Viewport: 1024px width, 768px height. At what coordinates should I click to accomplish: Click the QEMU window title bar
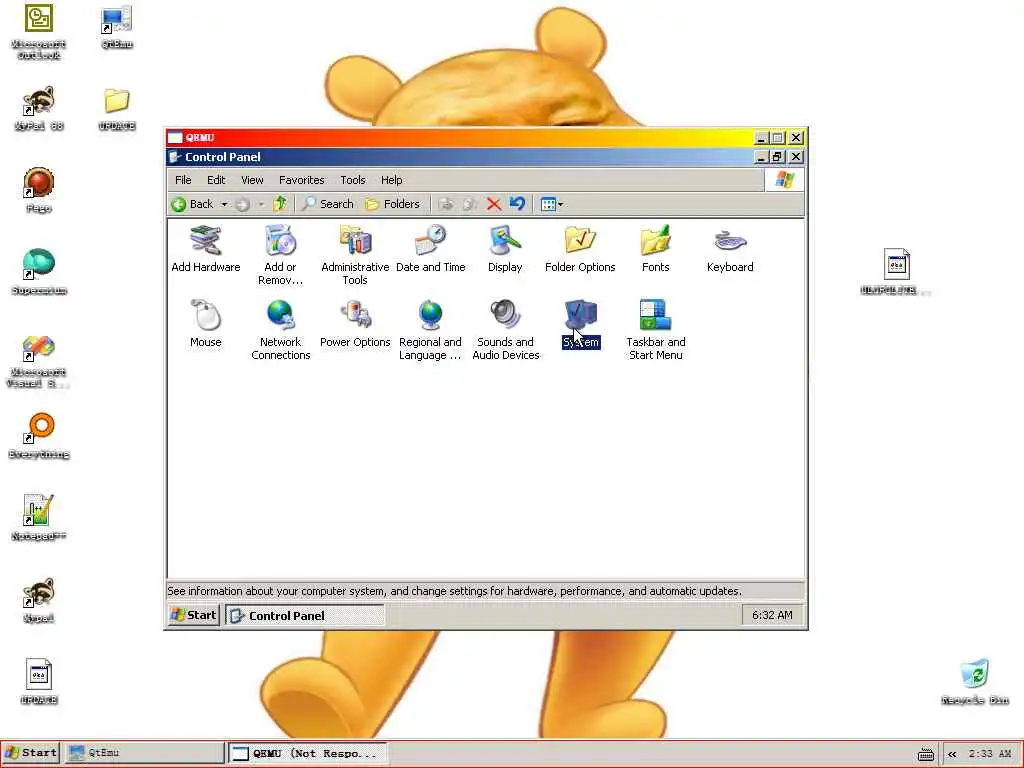pos(460,138)
